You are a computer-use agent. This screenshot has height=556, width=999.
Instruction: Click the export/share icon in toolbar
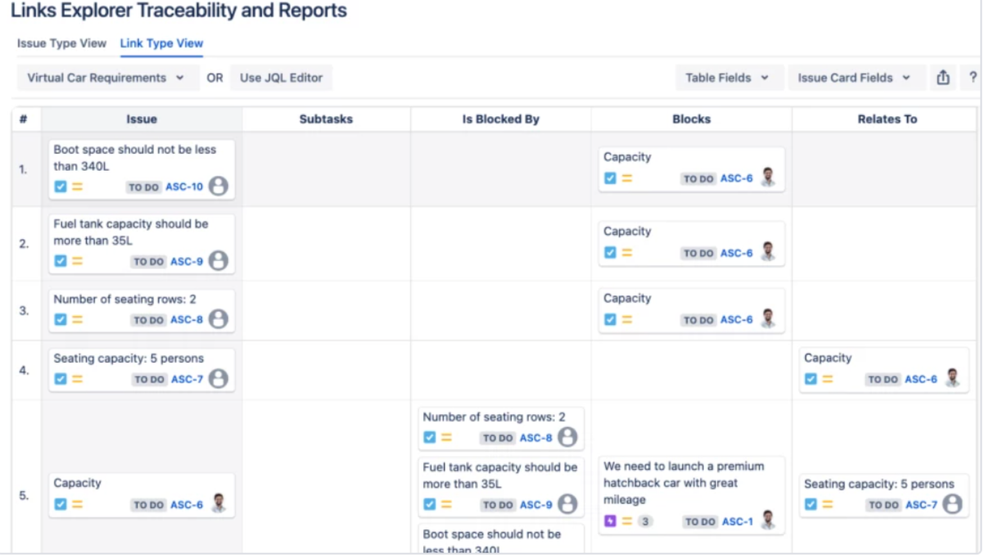click(943, 78)
